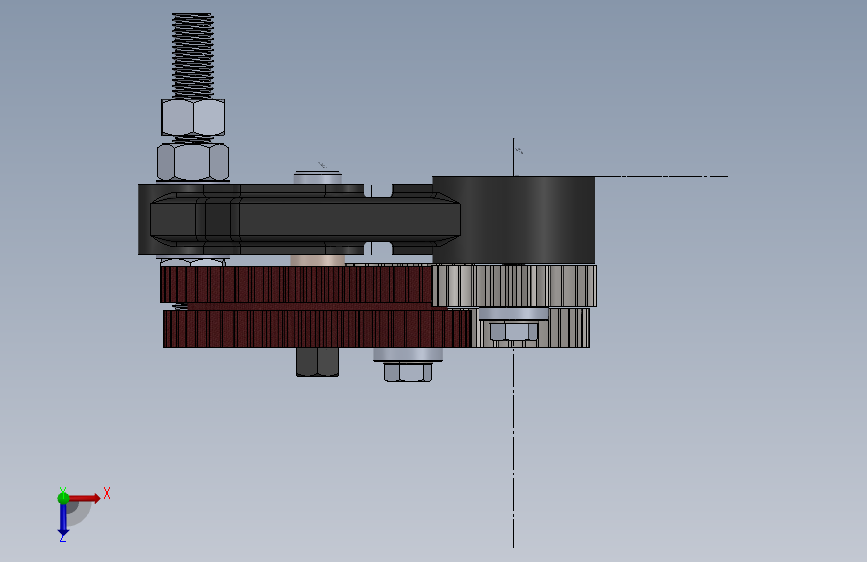Click the red X label of the triad

107,493
